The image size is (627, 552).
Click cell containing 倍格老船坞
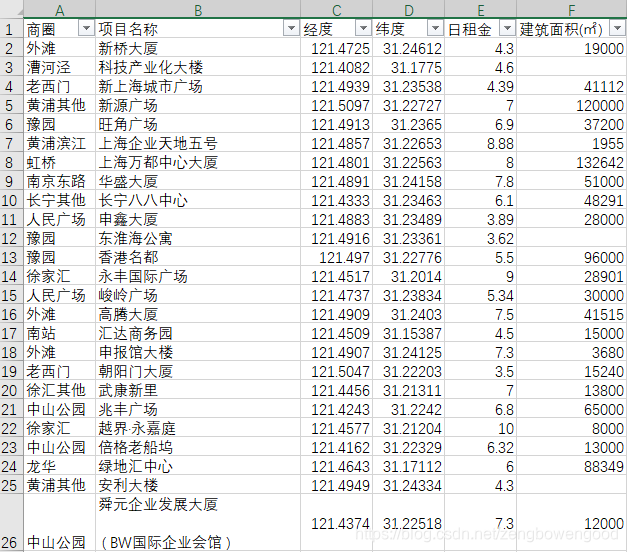click(x=198, y=447)
